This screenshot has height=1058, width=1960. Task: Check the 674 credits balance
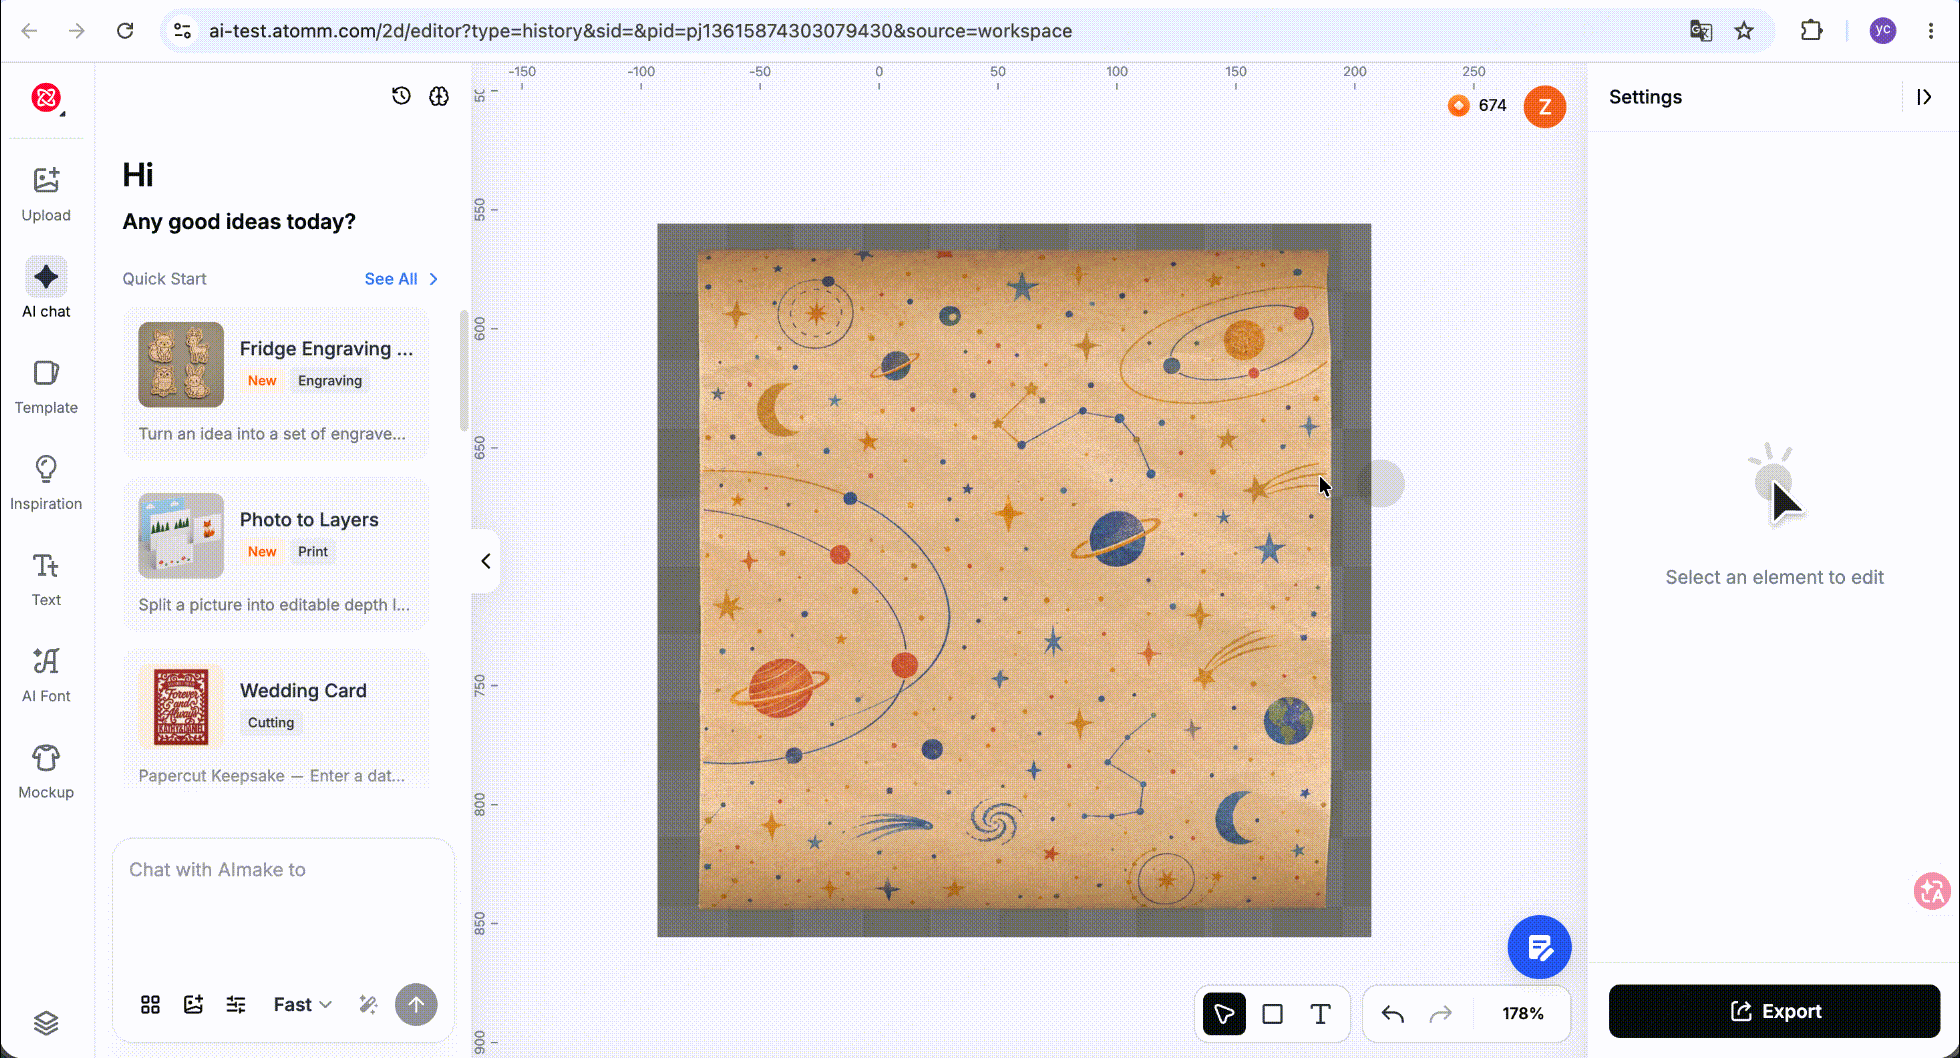click(1478, 106)
